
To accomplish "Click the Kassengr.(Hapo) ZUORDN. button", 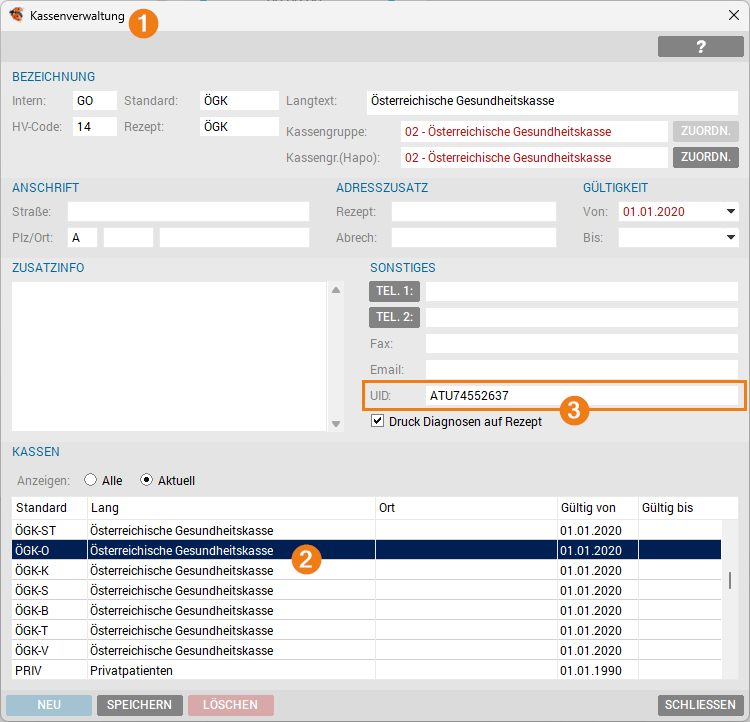I will 705,158.
